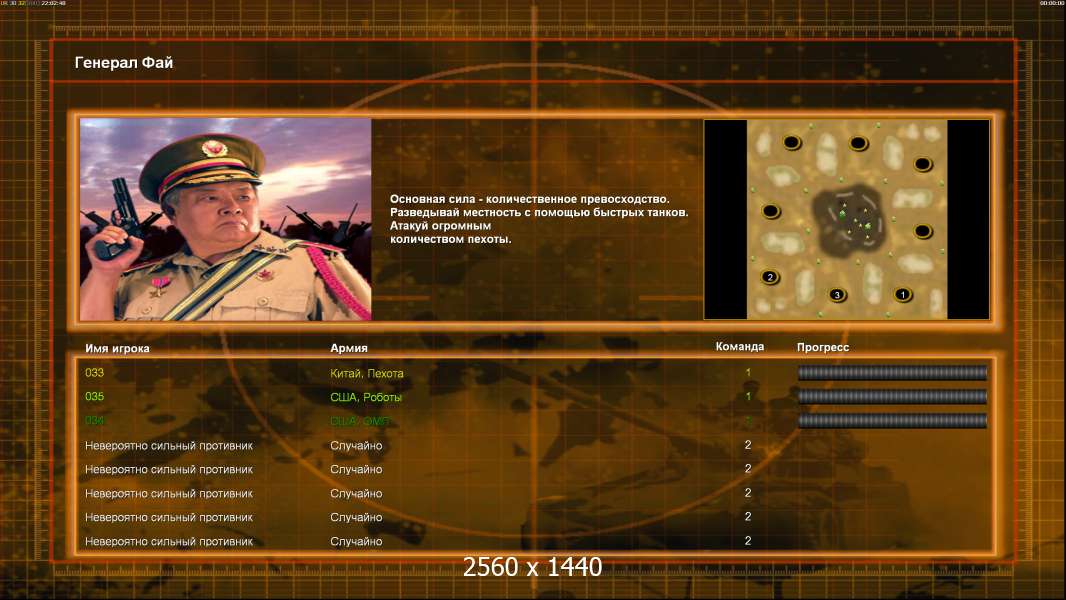Click General Fai's portrait image
Screen dimensions: 1066x600
click(226, 219)
